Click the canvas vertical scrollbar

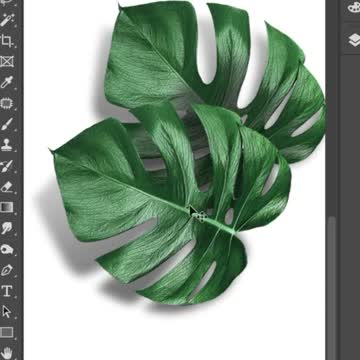332,288
